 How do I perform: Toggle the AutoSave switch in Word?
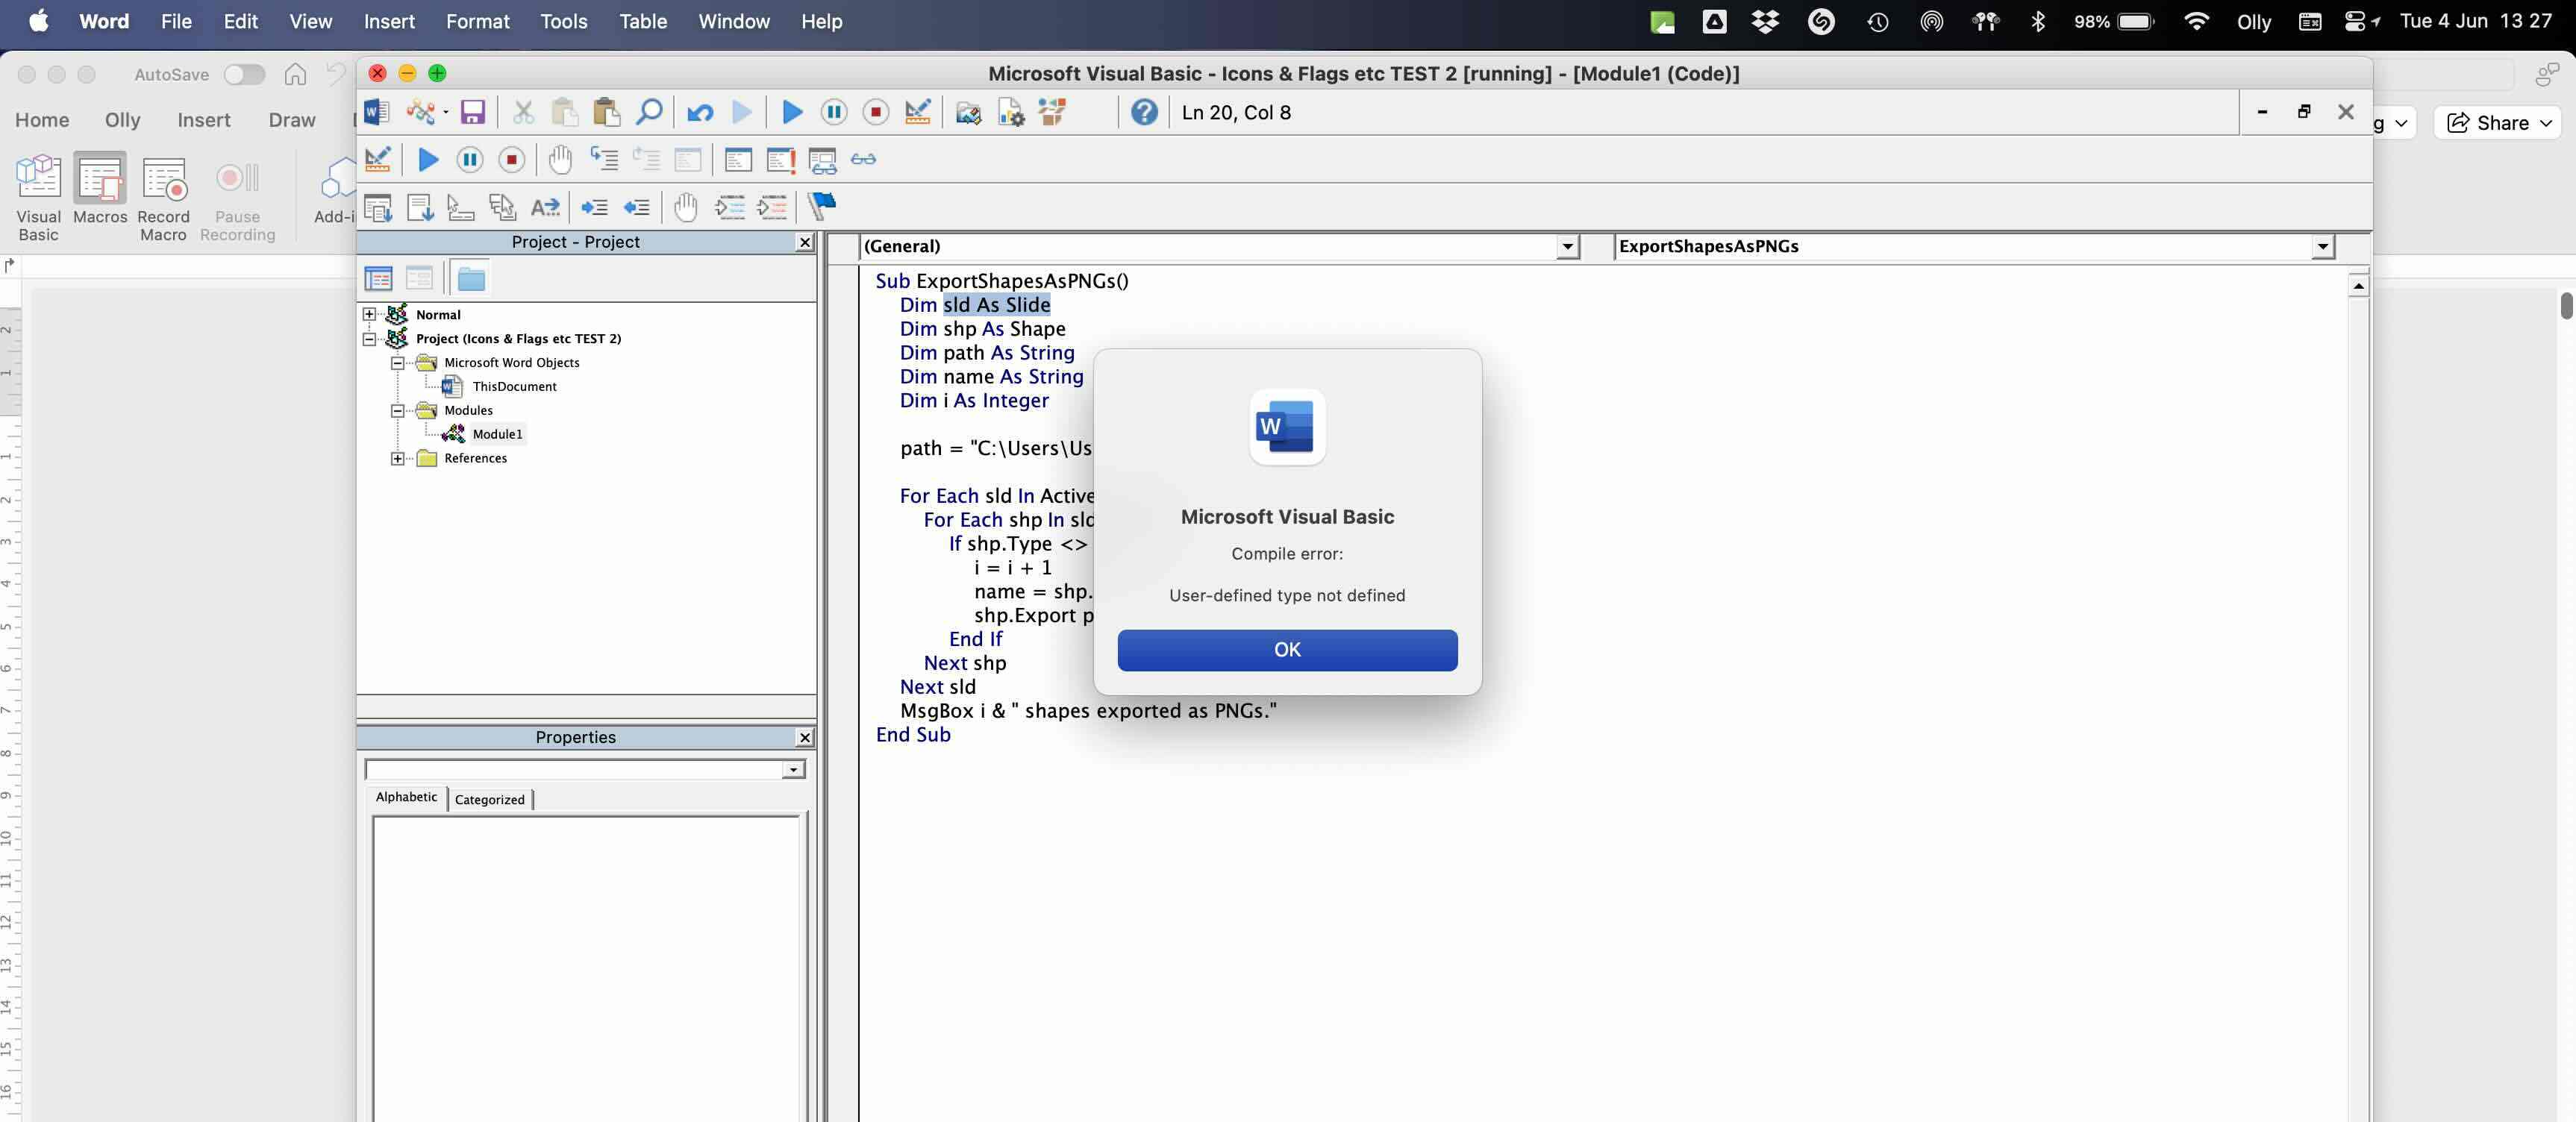(x=244, y=74)
